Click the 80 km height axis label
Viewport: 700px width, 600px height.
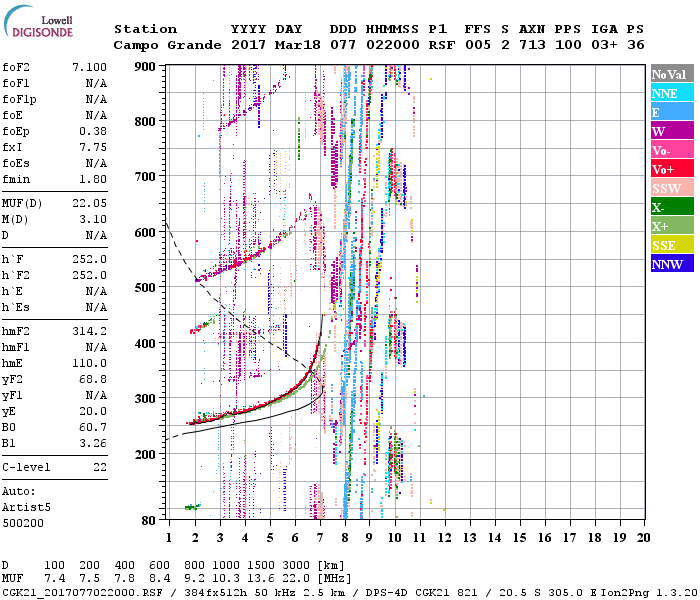[x=149, y=521]
